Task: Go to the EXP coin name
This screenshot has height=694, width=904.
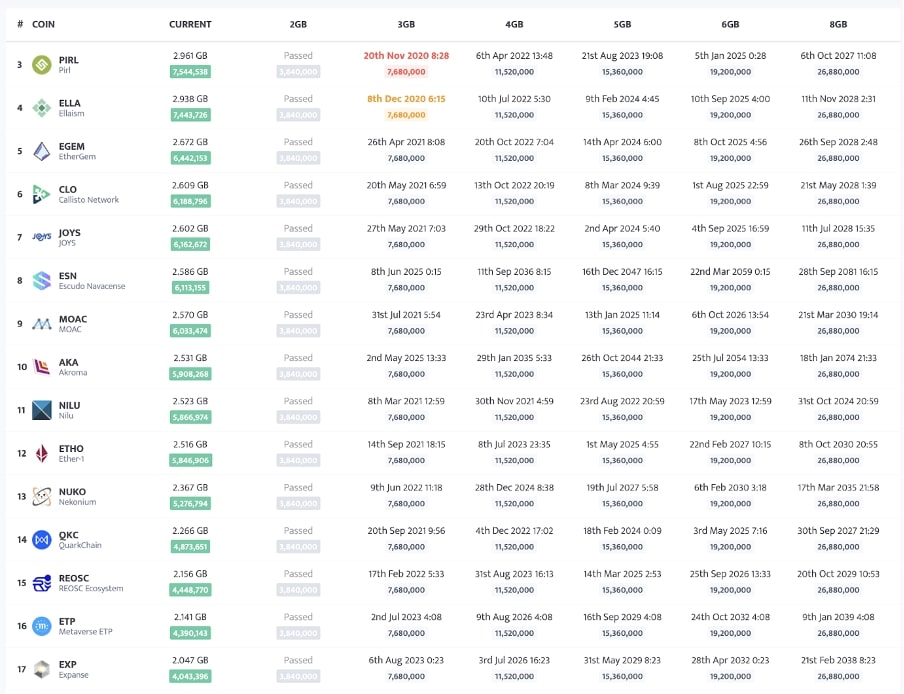Action: (67, 665)
